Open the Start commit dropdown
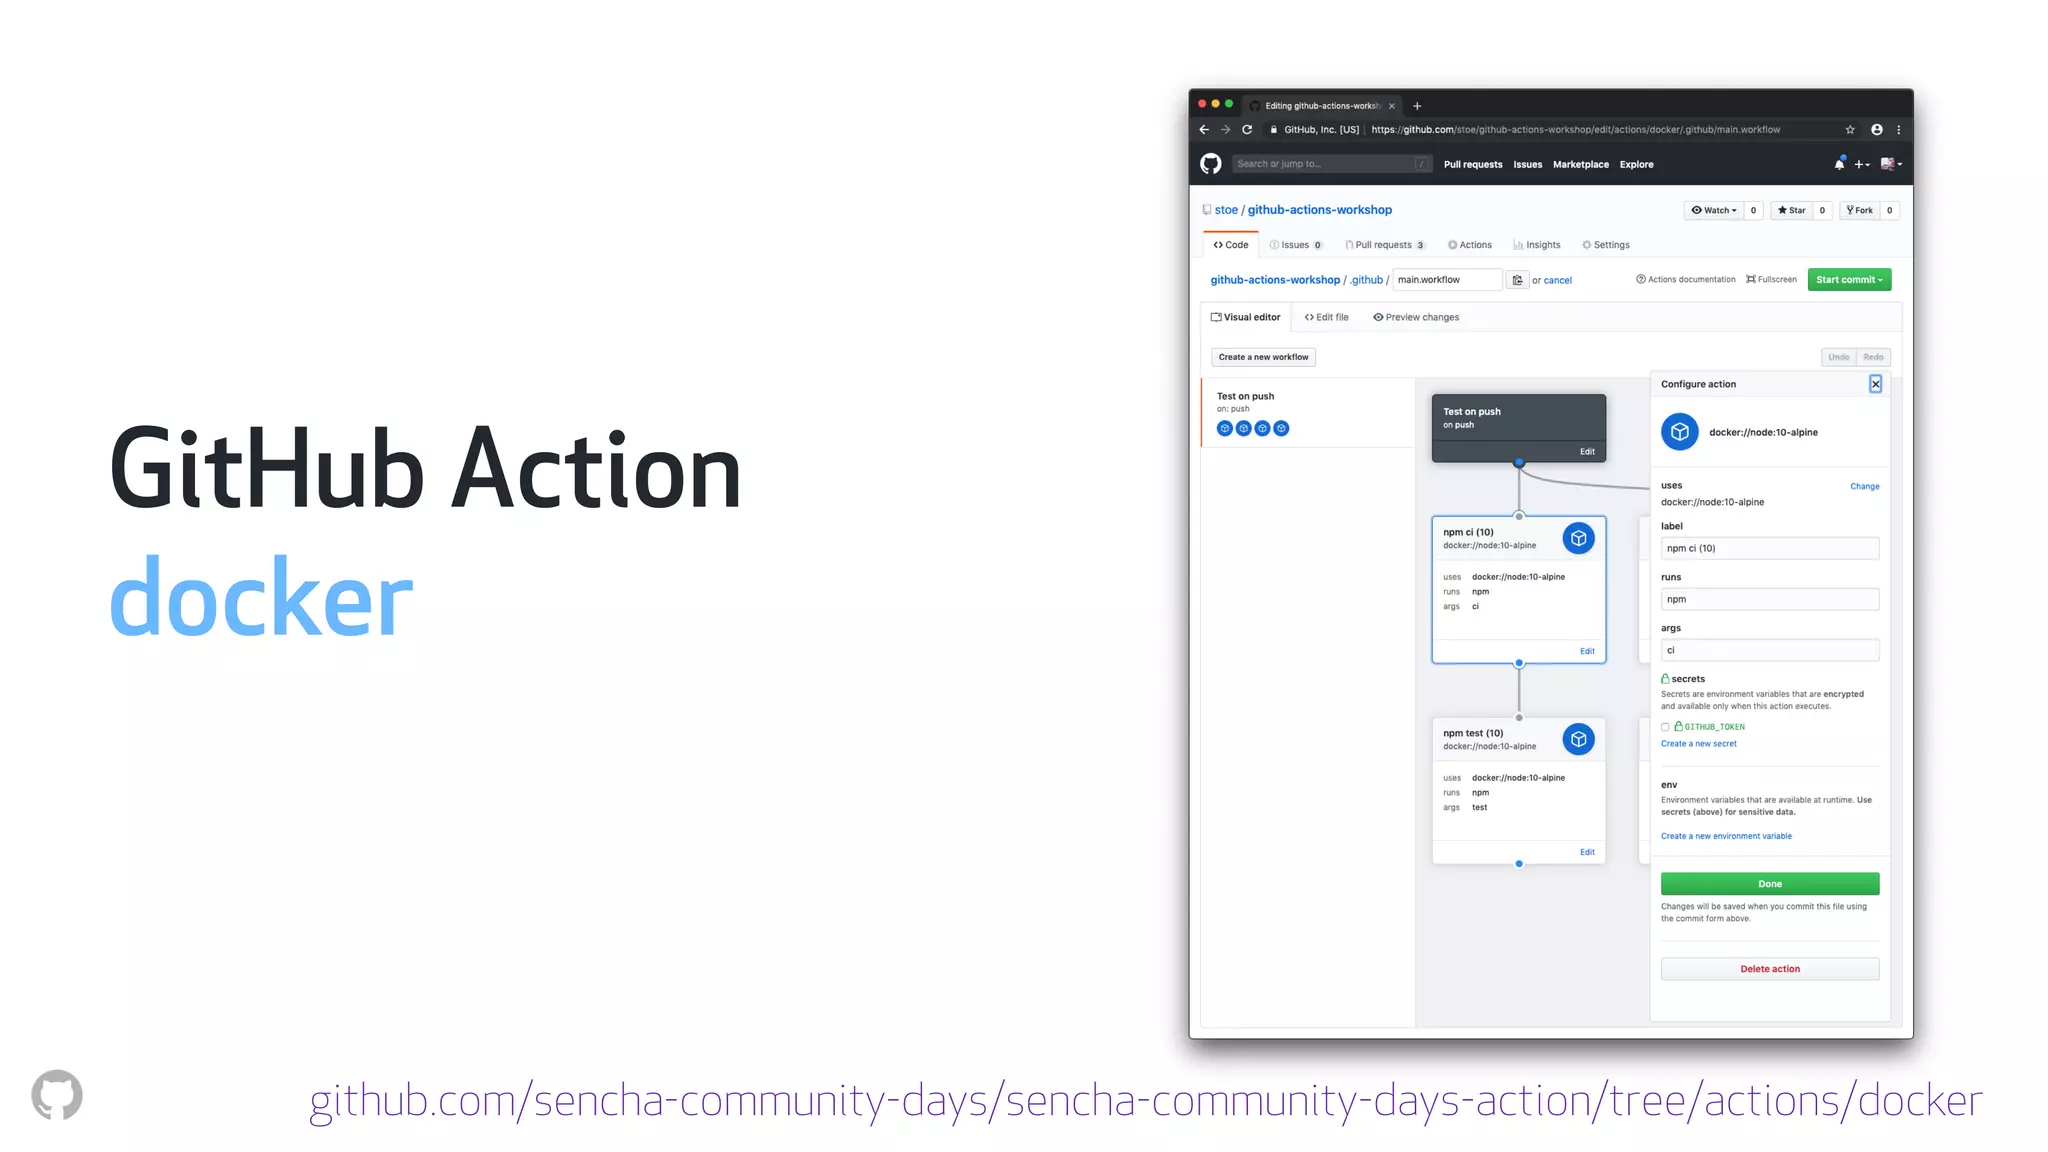The height and width of the screenshot is (1152, 2048). 1849,280
